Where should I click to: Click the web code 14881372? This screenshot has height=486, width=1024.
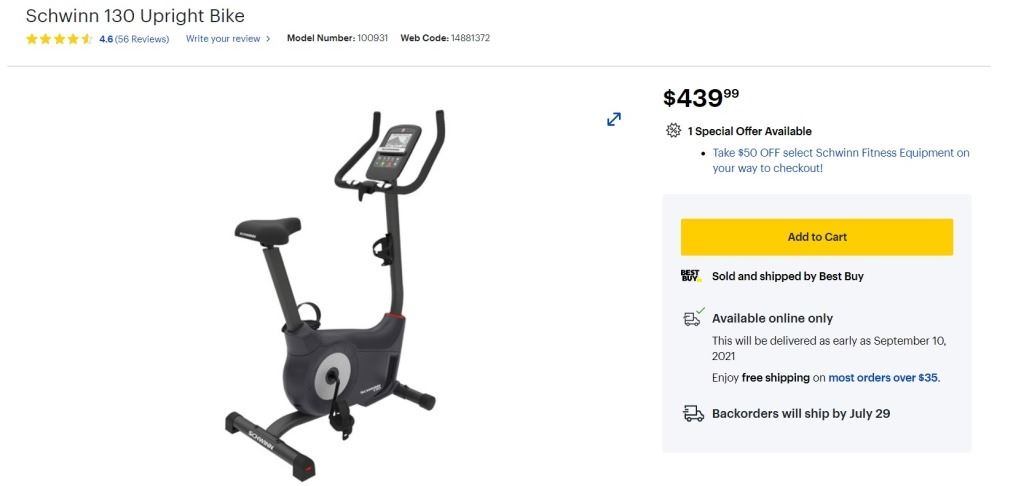470,38
